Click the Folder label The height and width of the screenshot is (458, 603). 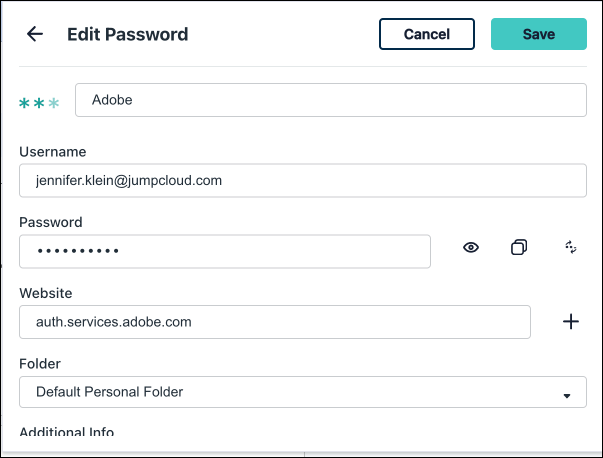click(41, 364)
